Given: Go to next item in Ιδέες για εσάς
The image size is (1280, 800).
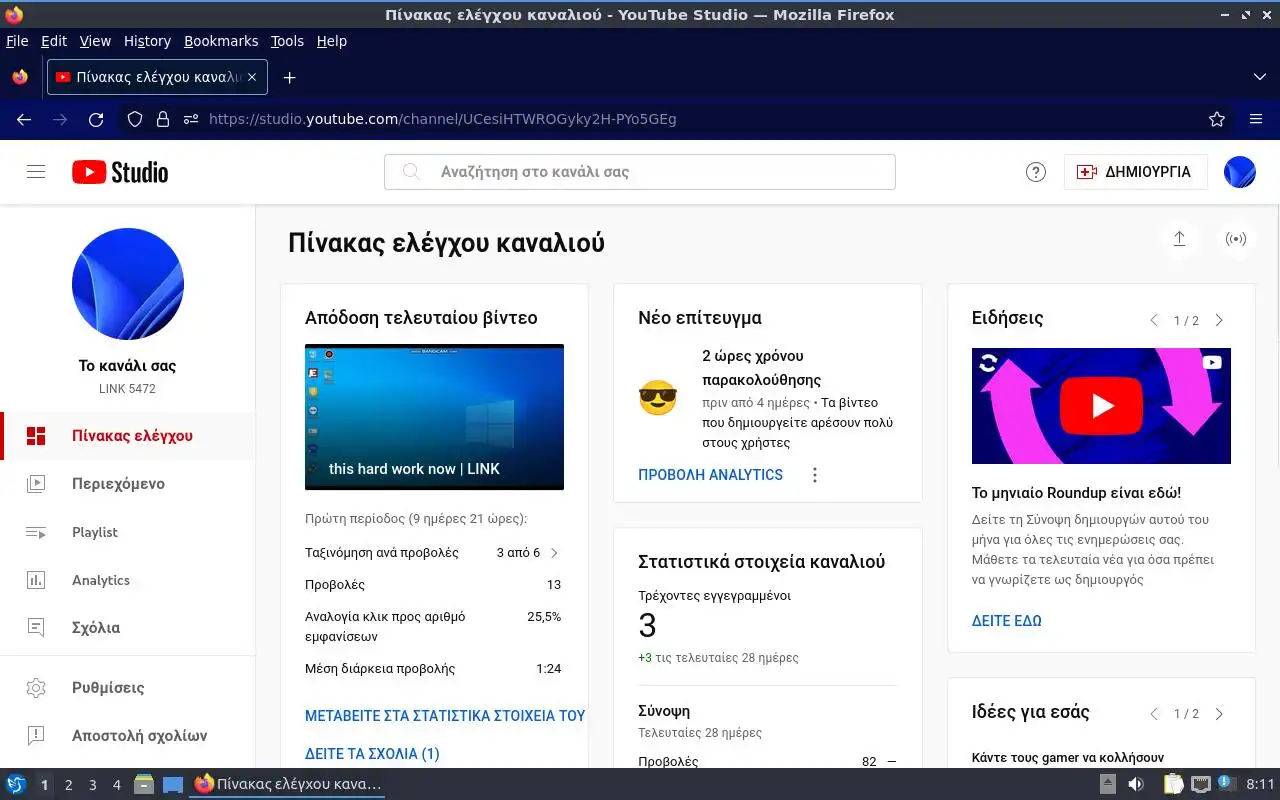Looking at the screenshot, I should coord(1219,714).
